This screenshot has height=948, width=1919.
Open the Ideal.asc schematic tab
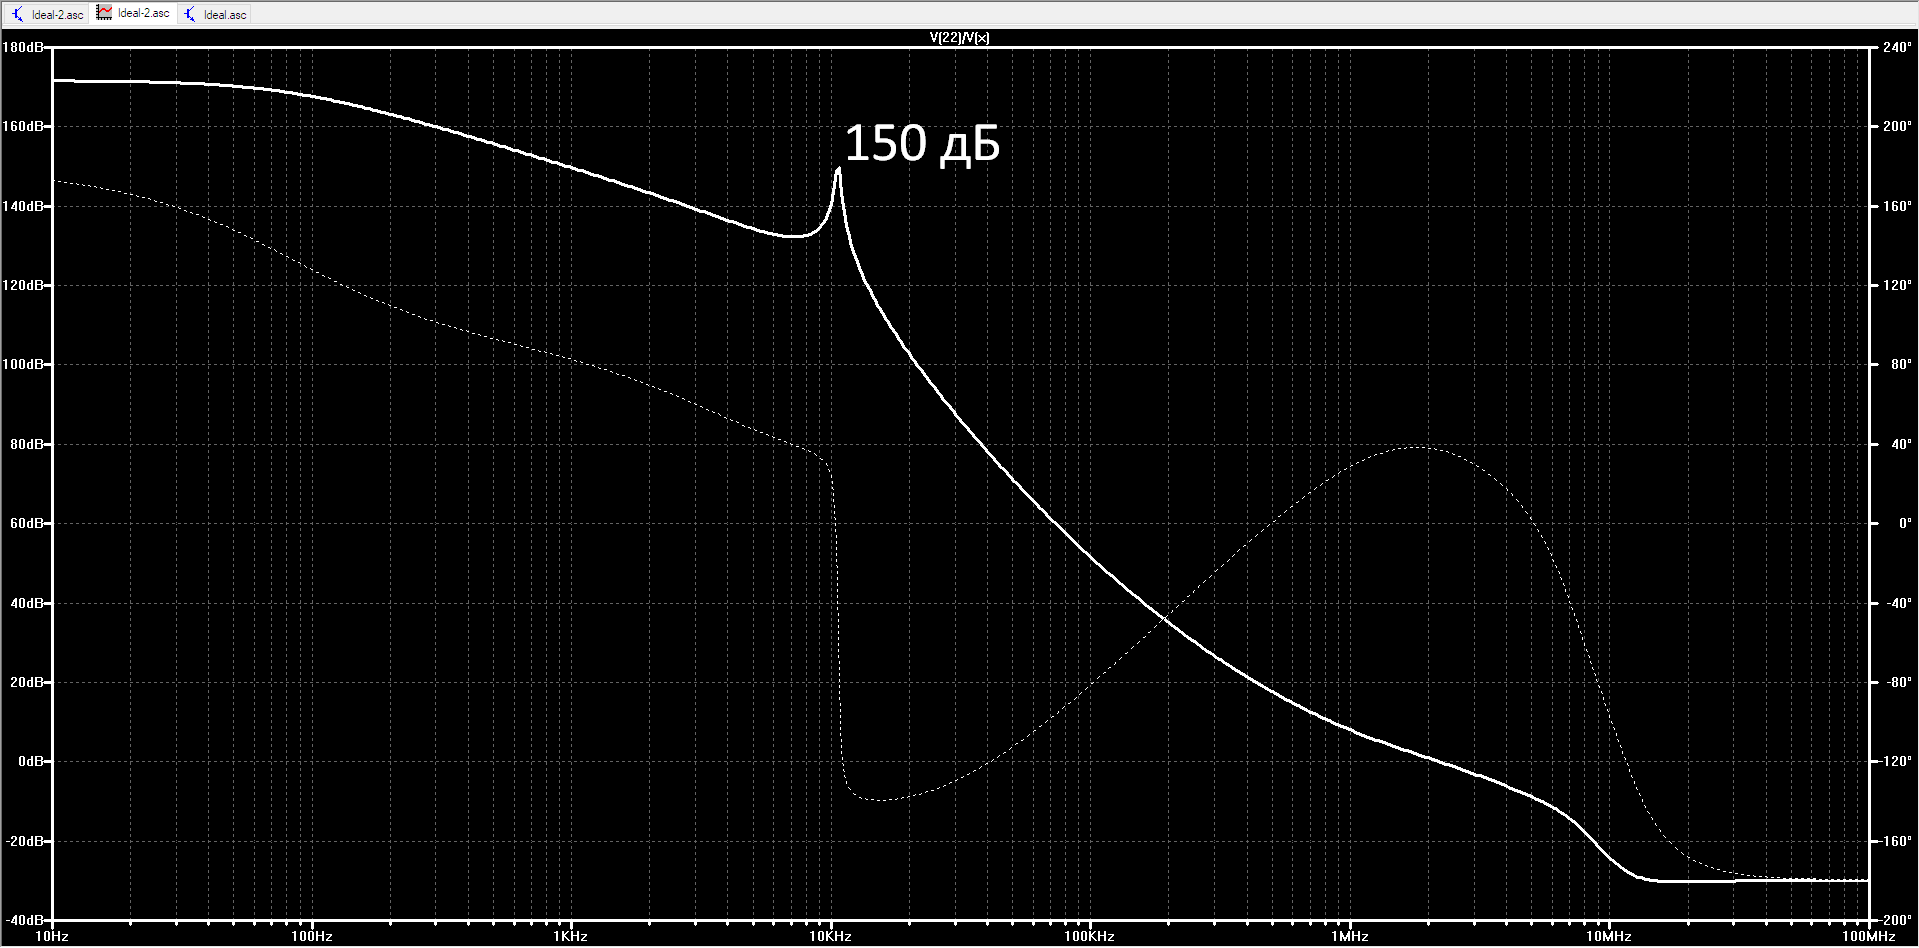[x=215, y=14]
